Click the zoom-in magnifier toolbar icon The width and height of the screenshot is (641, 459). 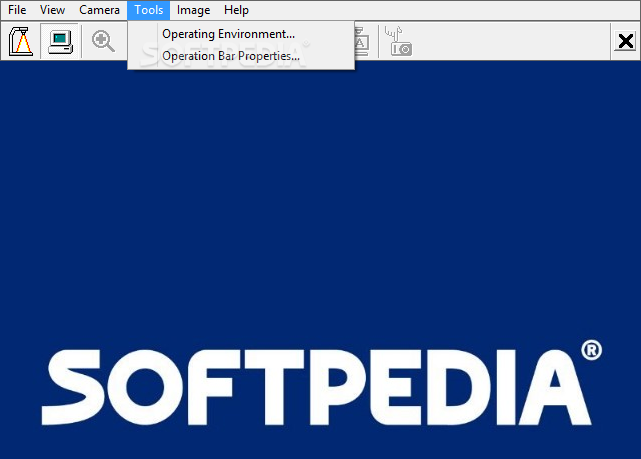[103, 41]
